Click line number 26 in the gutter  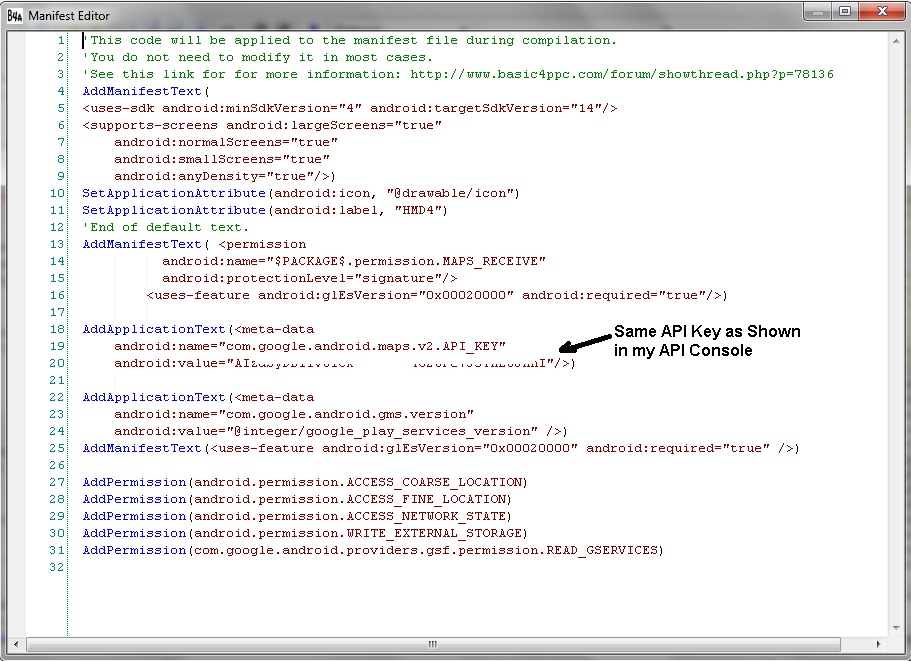[x=57, y=465]
